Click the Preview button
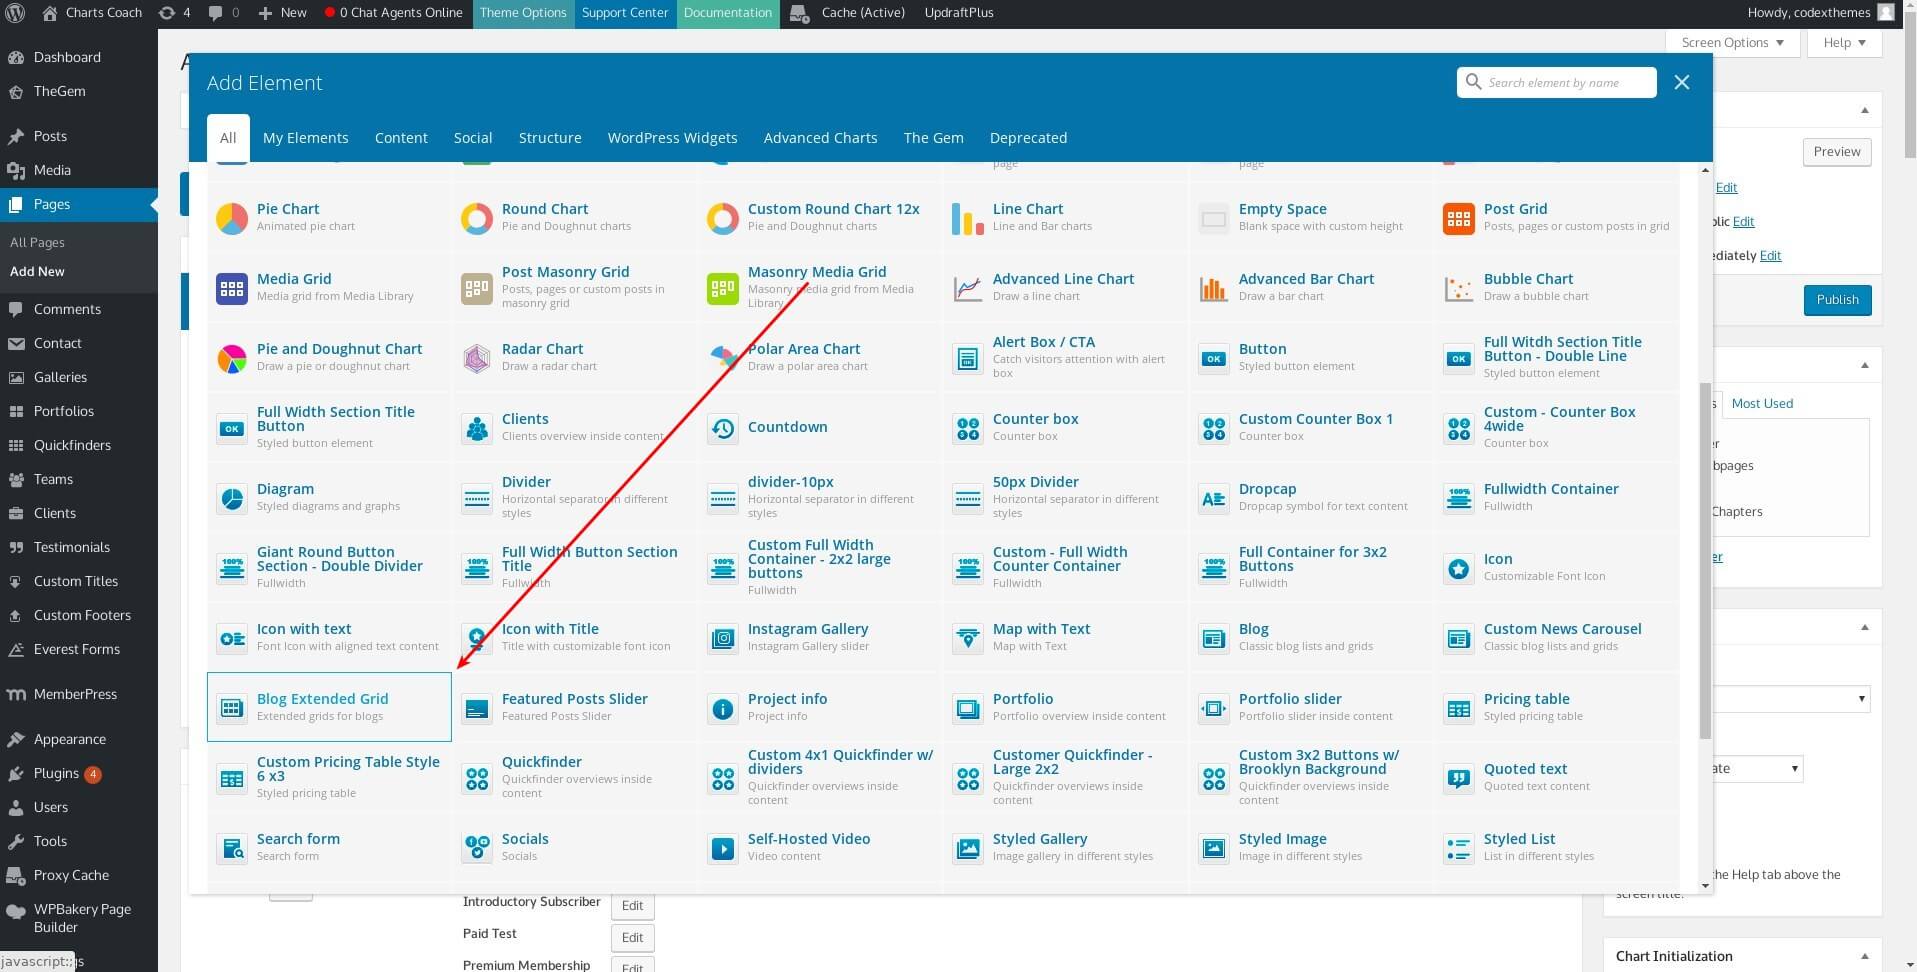1917x972 pixels. pos(1837,152)
